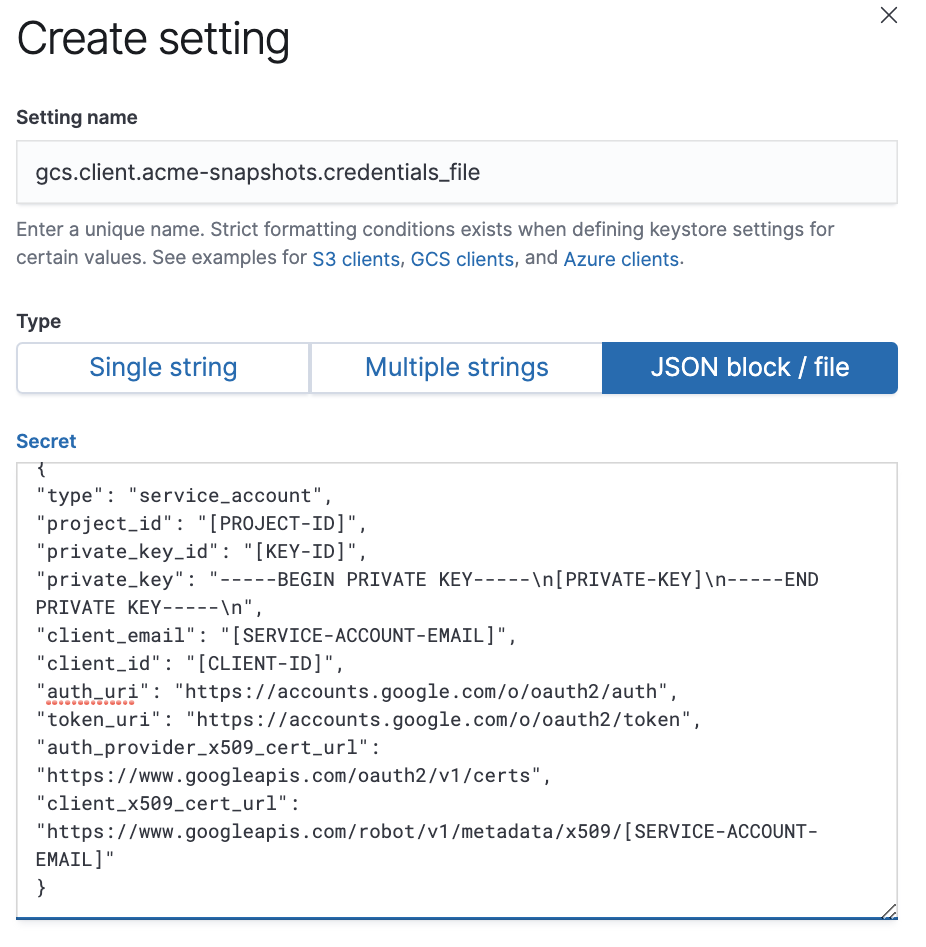This screenshot has width=926, height=947.
Task: Select the JSON block / file type
Action: (749, 367)
